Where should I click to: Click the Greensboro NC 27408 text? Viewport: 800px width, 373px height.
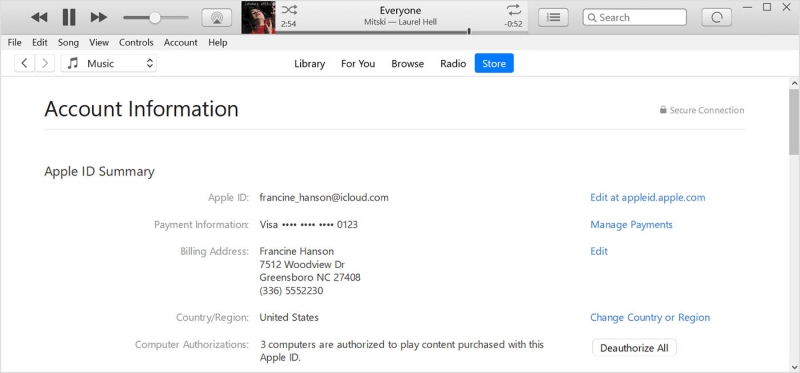(310, 278)
